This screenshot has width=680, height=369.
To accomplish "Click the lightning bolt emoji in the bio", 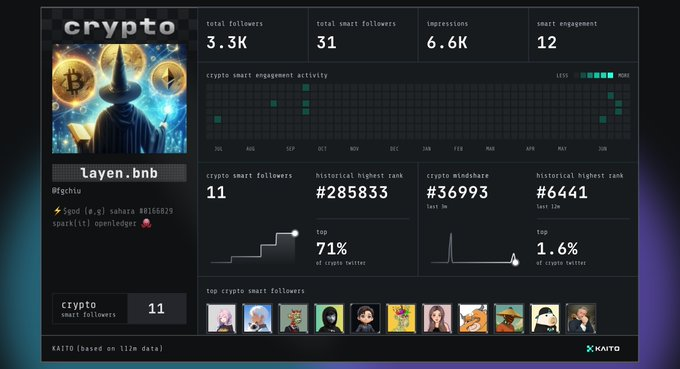I will coord(57,211).
